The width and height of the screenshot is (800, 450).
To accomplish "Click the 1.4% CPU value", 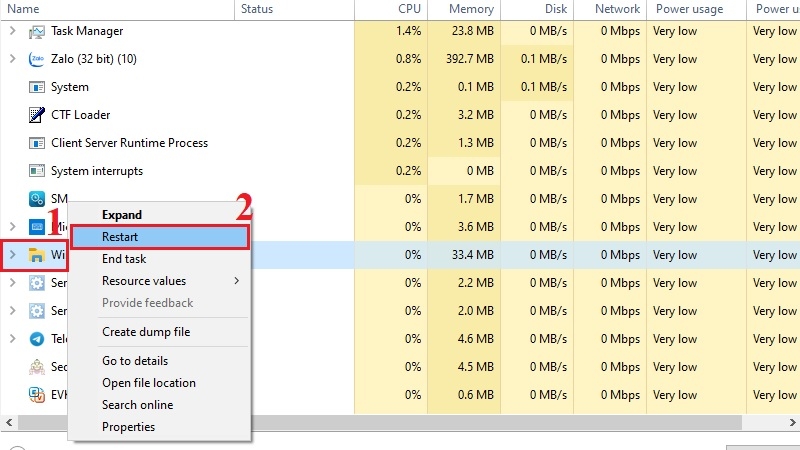I will (408, 31).
